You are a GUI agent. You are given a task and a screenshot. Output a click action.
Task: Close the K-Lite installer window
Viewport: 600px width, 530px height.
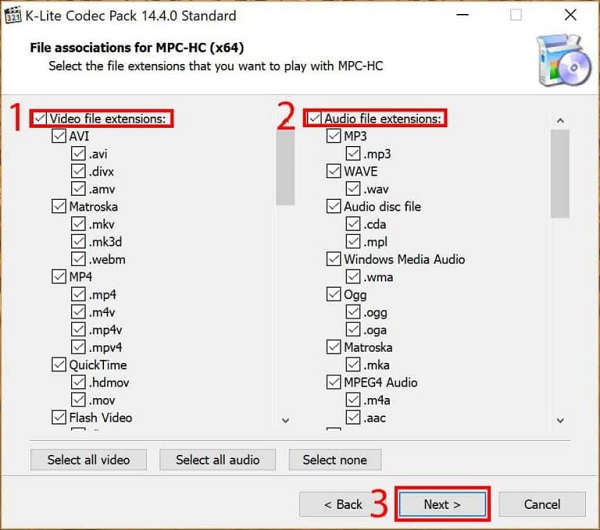(571, 15)
